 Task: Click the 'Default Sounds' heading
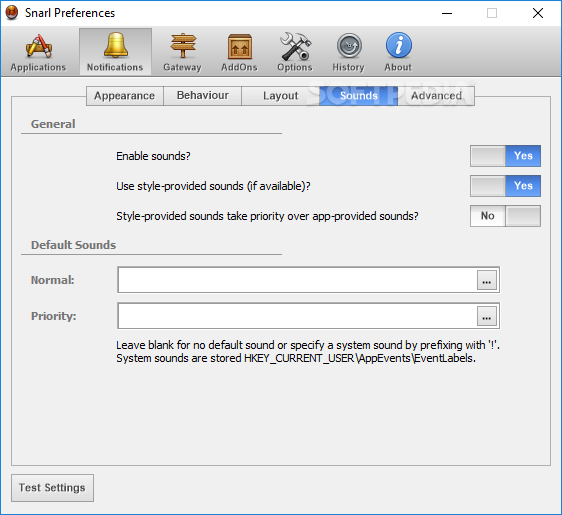pos(73,245)
